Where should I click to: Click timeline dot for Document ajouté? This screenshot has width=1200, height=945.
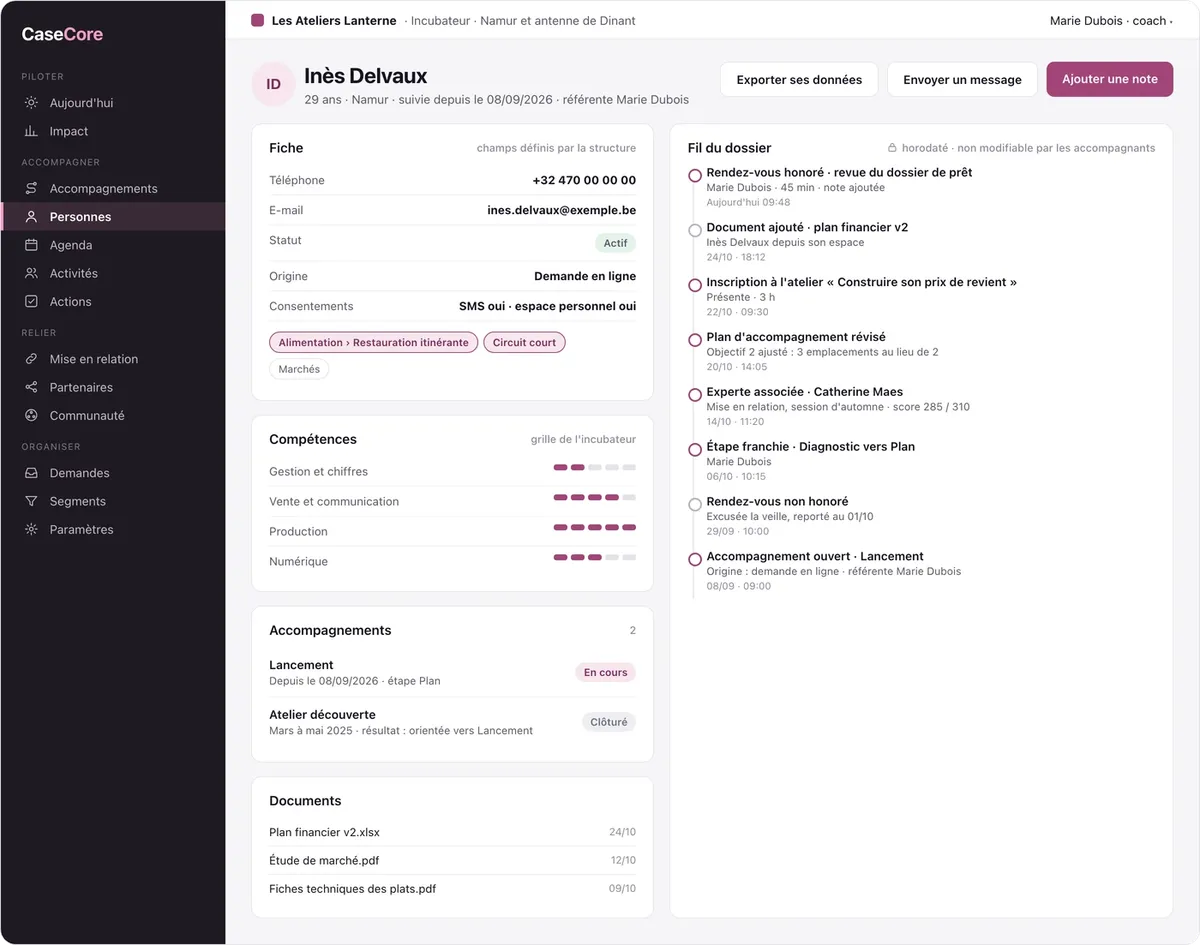(695, 231)
